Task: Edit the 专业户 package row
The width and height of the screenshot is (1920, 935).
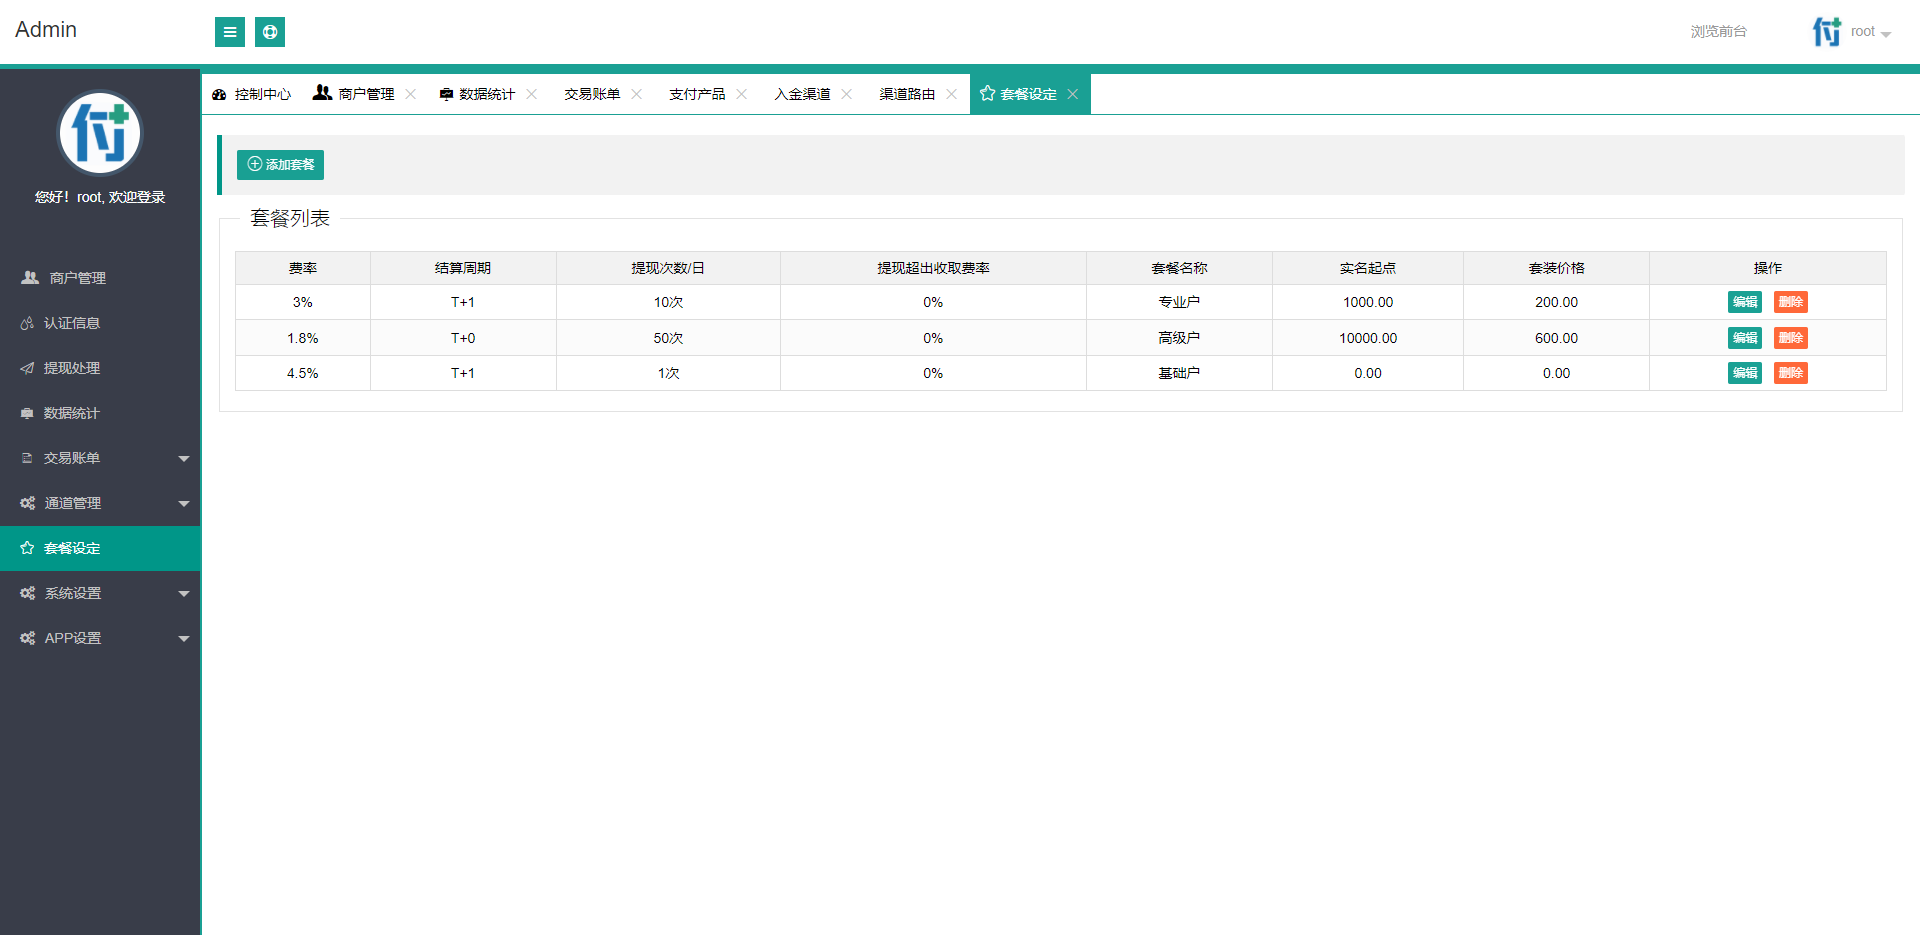Action: click(x=1744, y=301)
